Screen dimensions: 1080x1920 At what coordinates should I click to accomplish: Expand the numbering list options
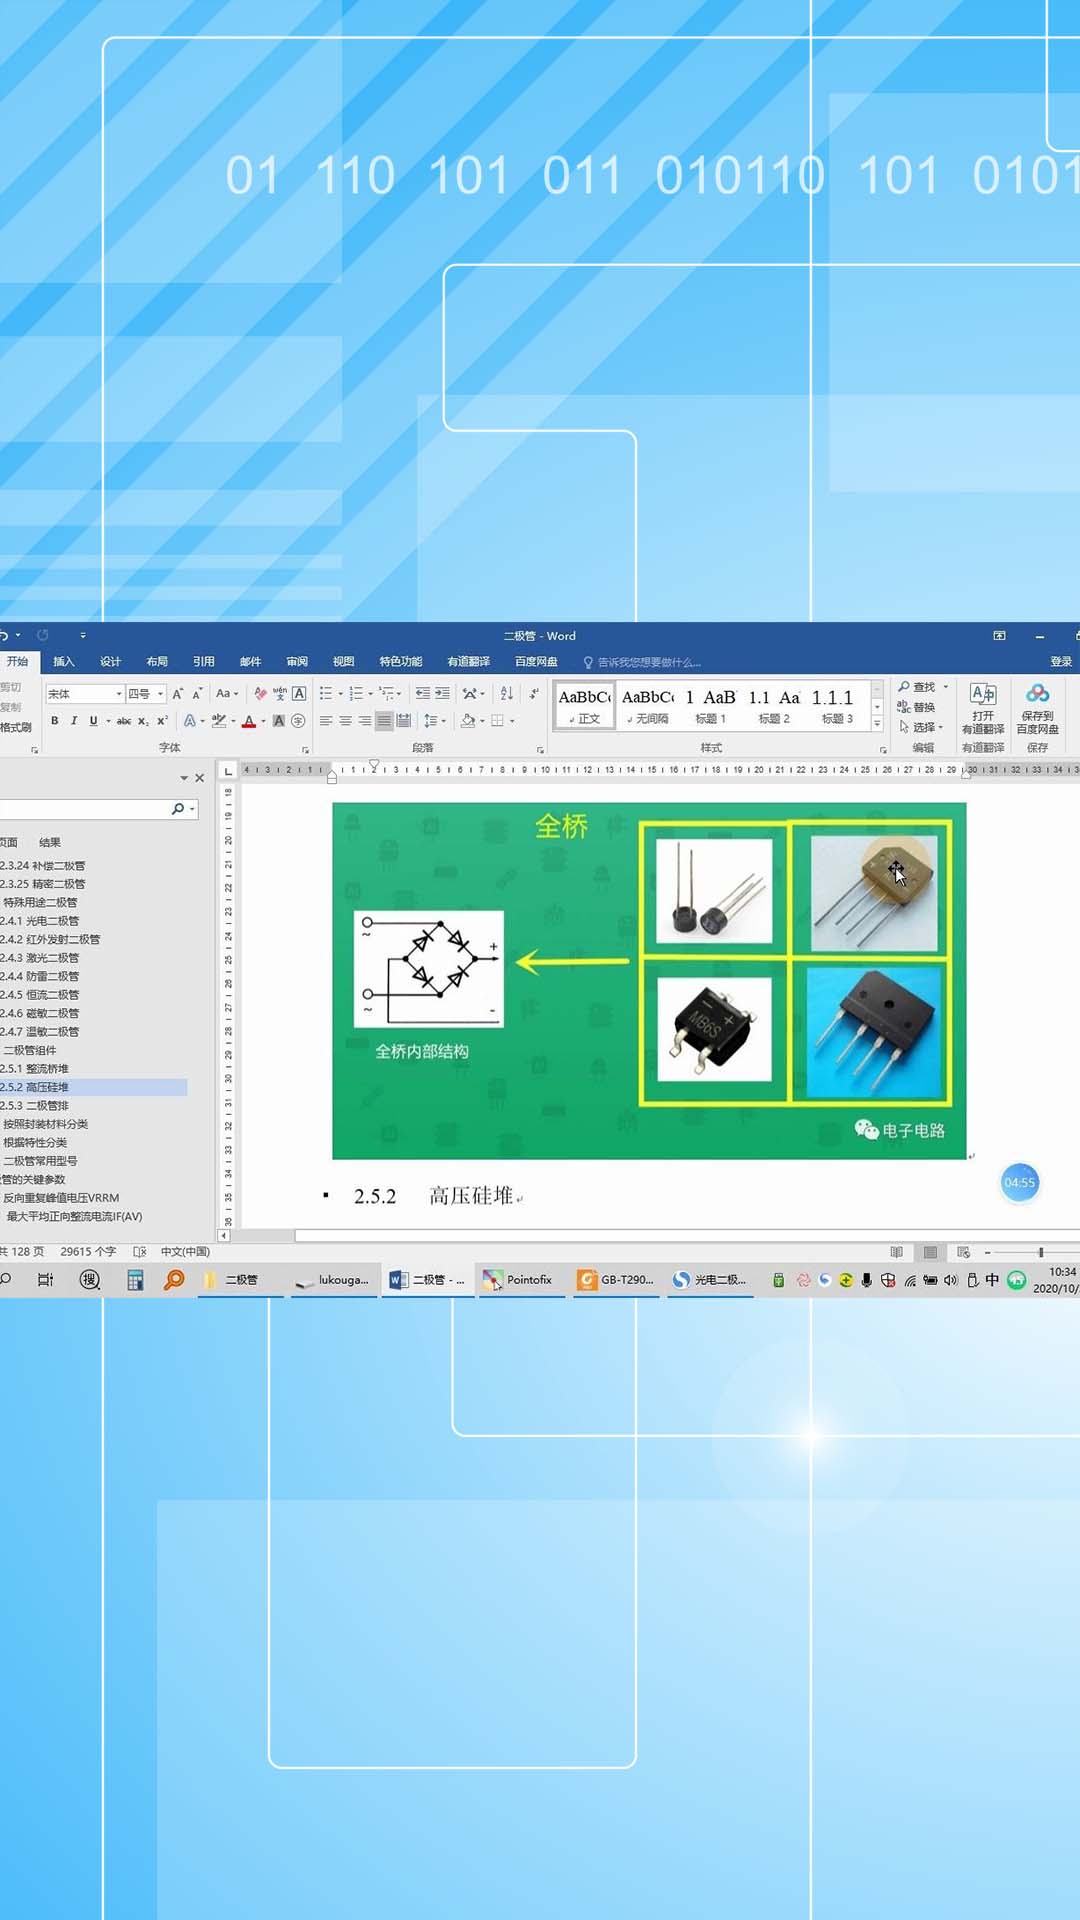point(371,694)
